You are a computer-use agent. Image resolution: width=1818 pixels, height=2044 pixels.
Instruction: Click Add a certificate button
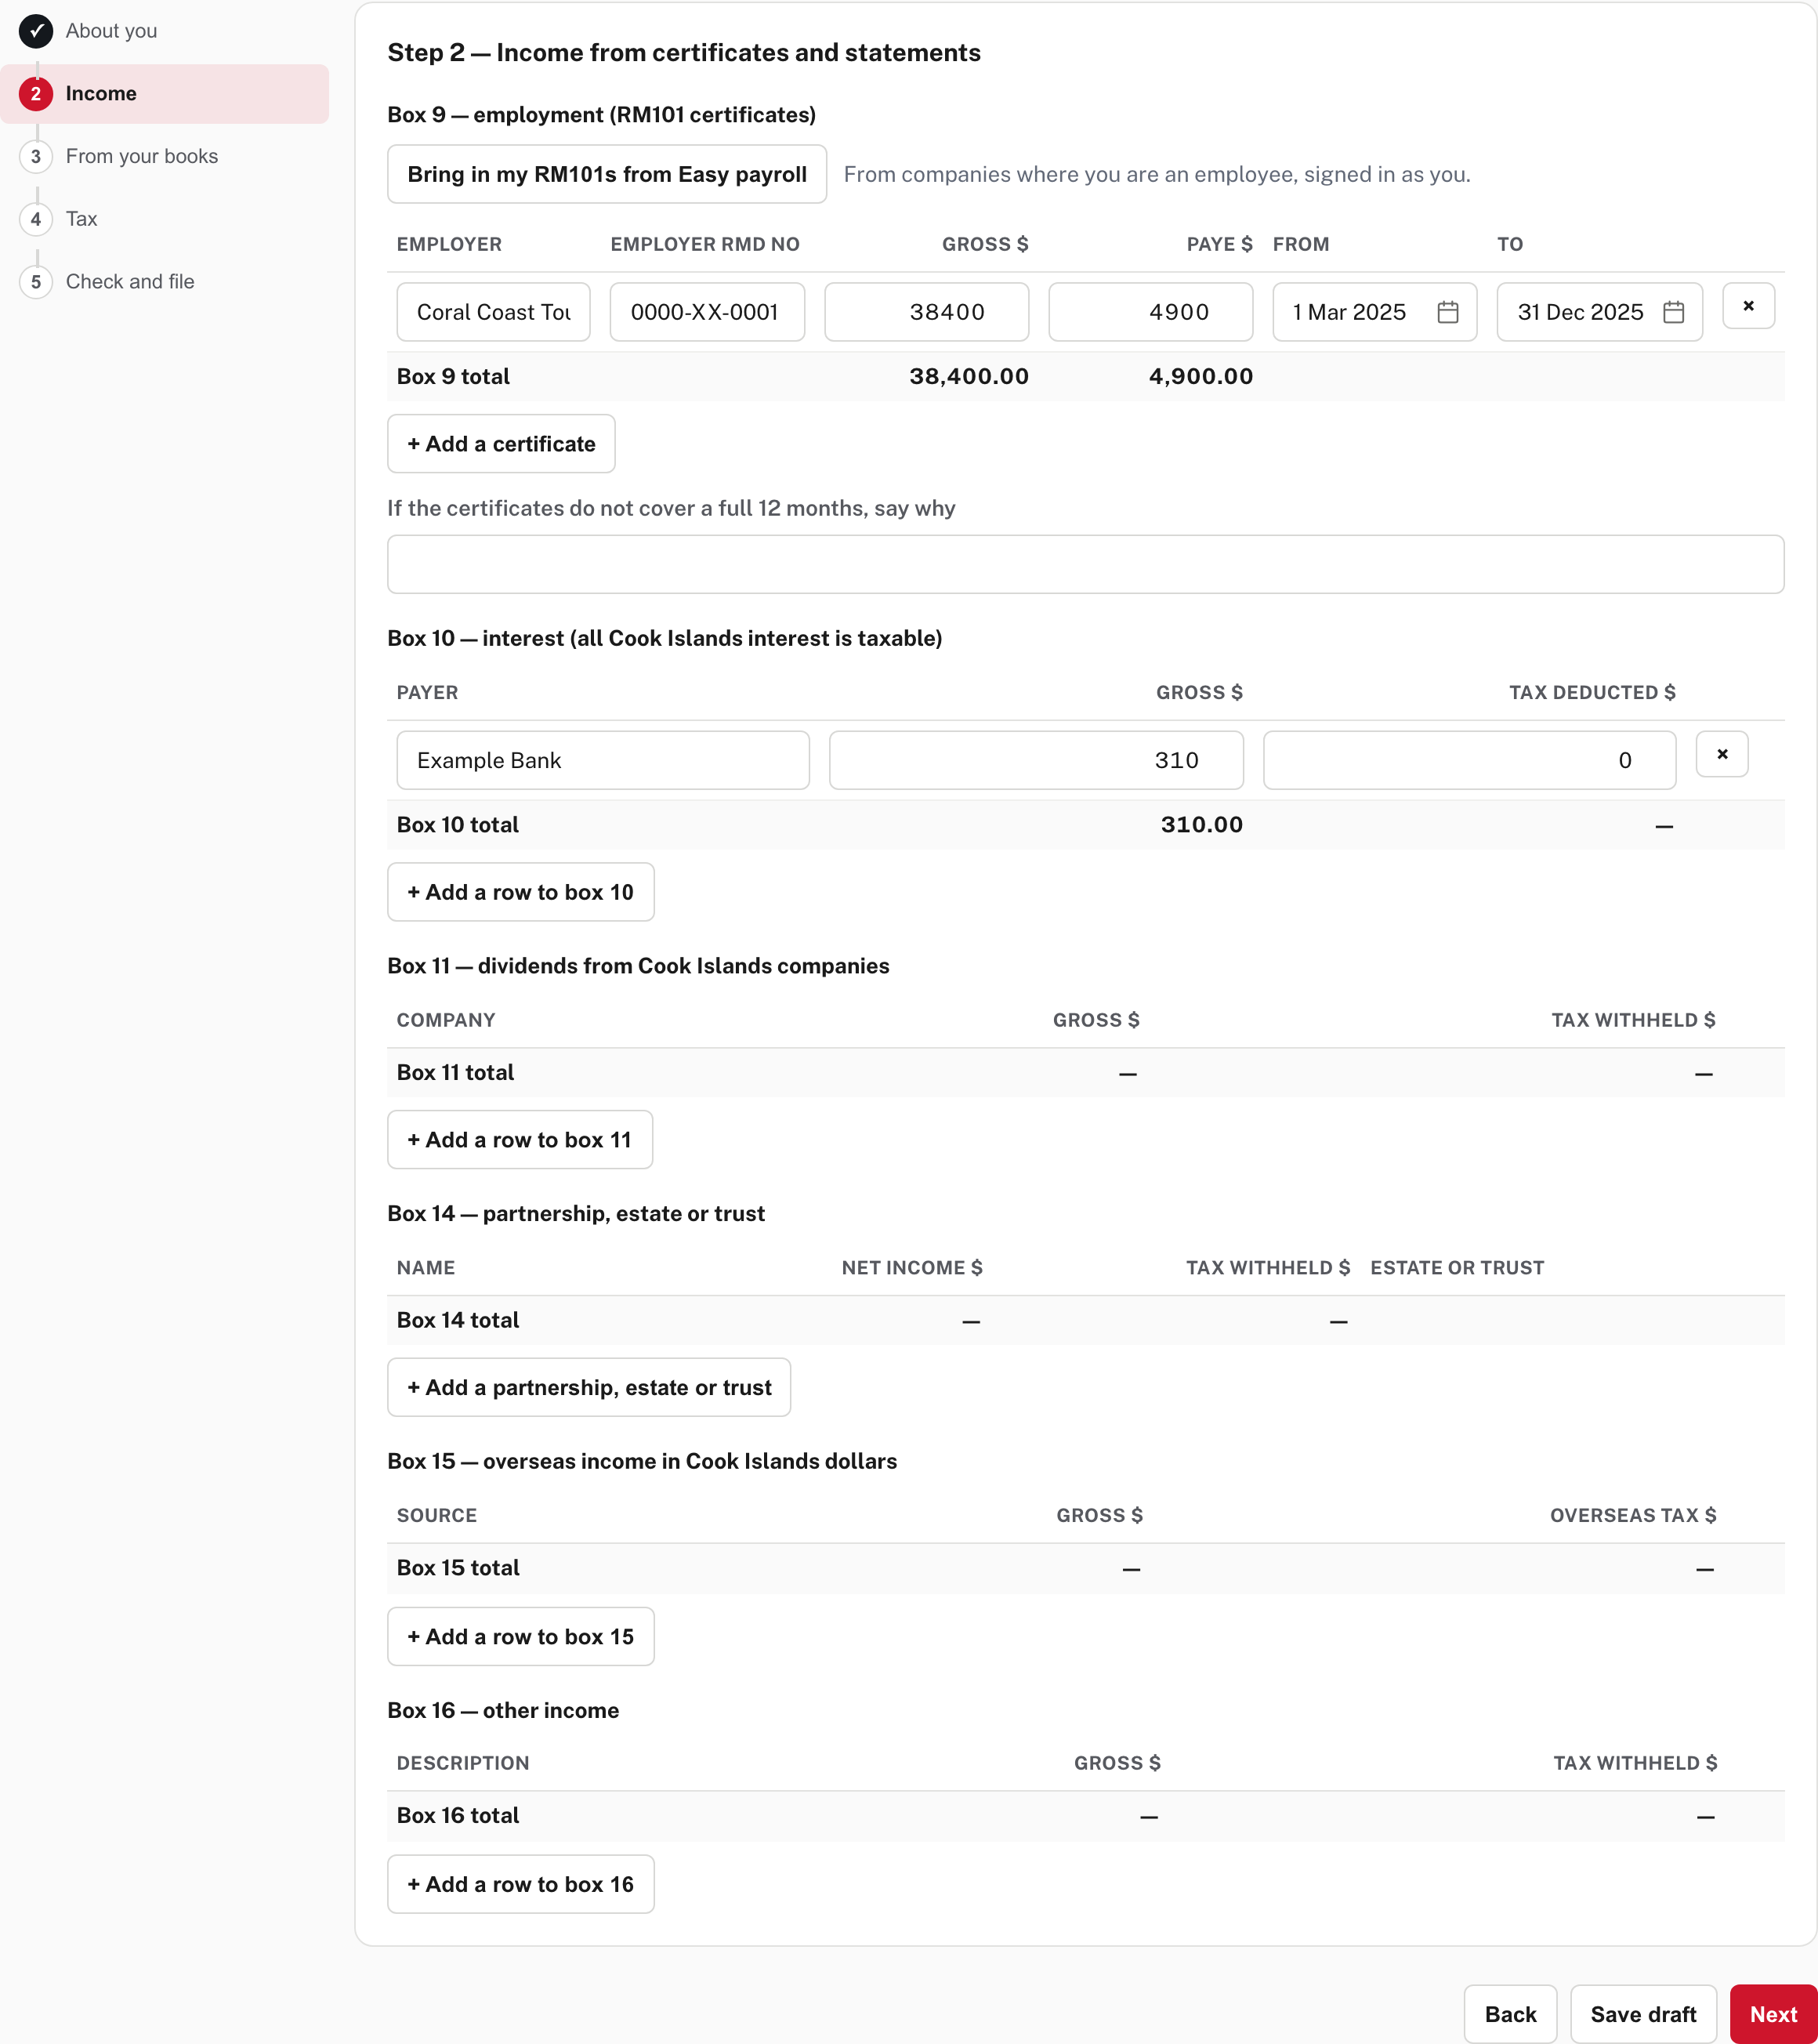501,444
